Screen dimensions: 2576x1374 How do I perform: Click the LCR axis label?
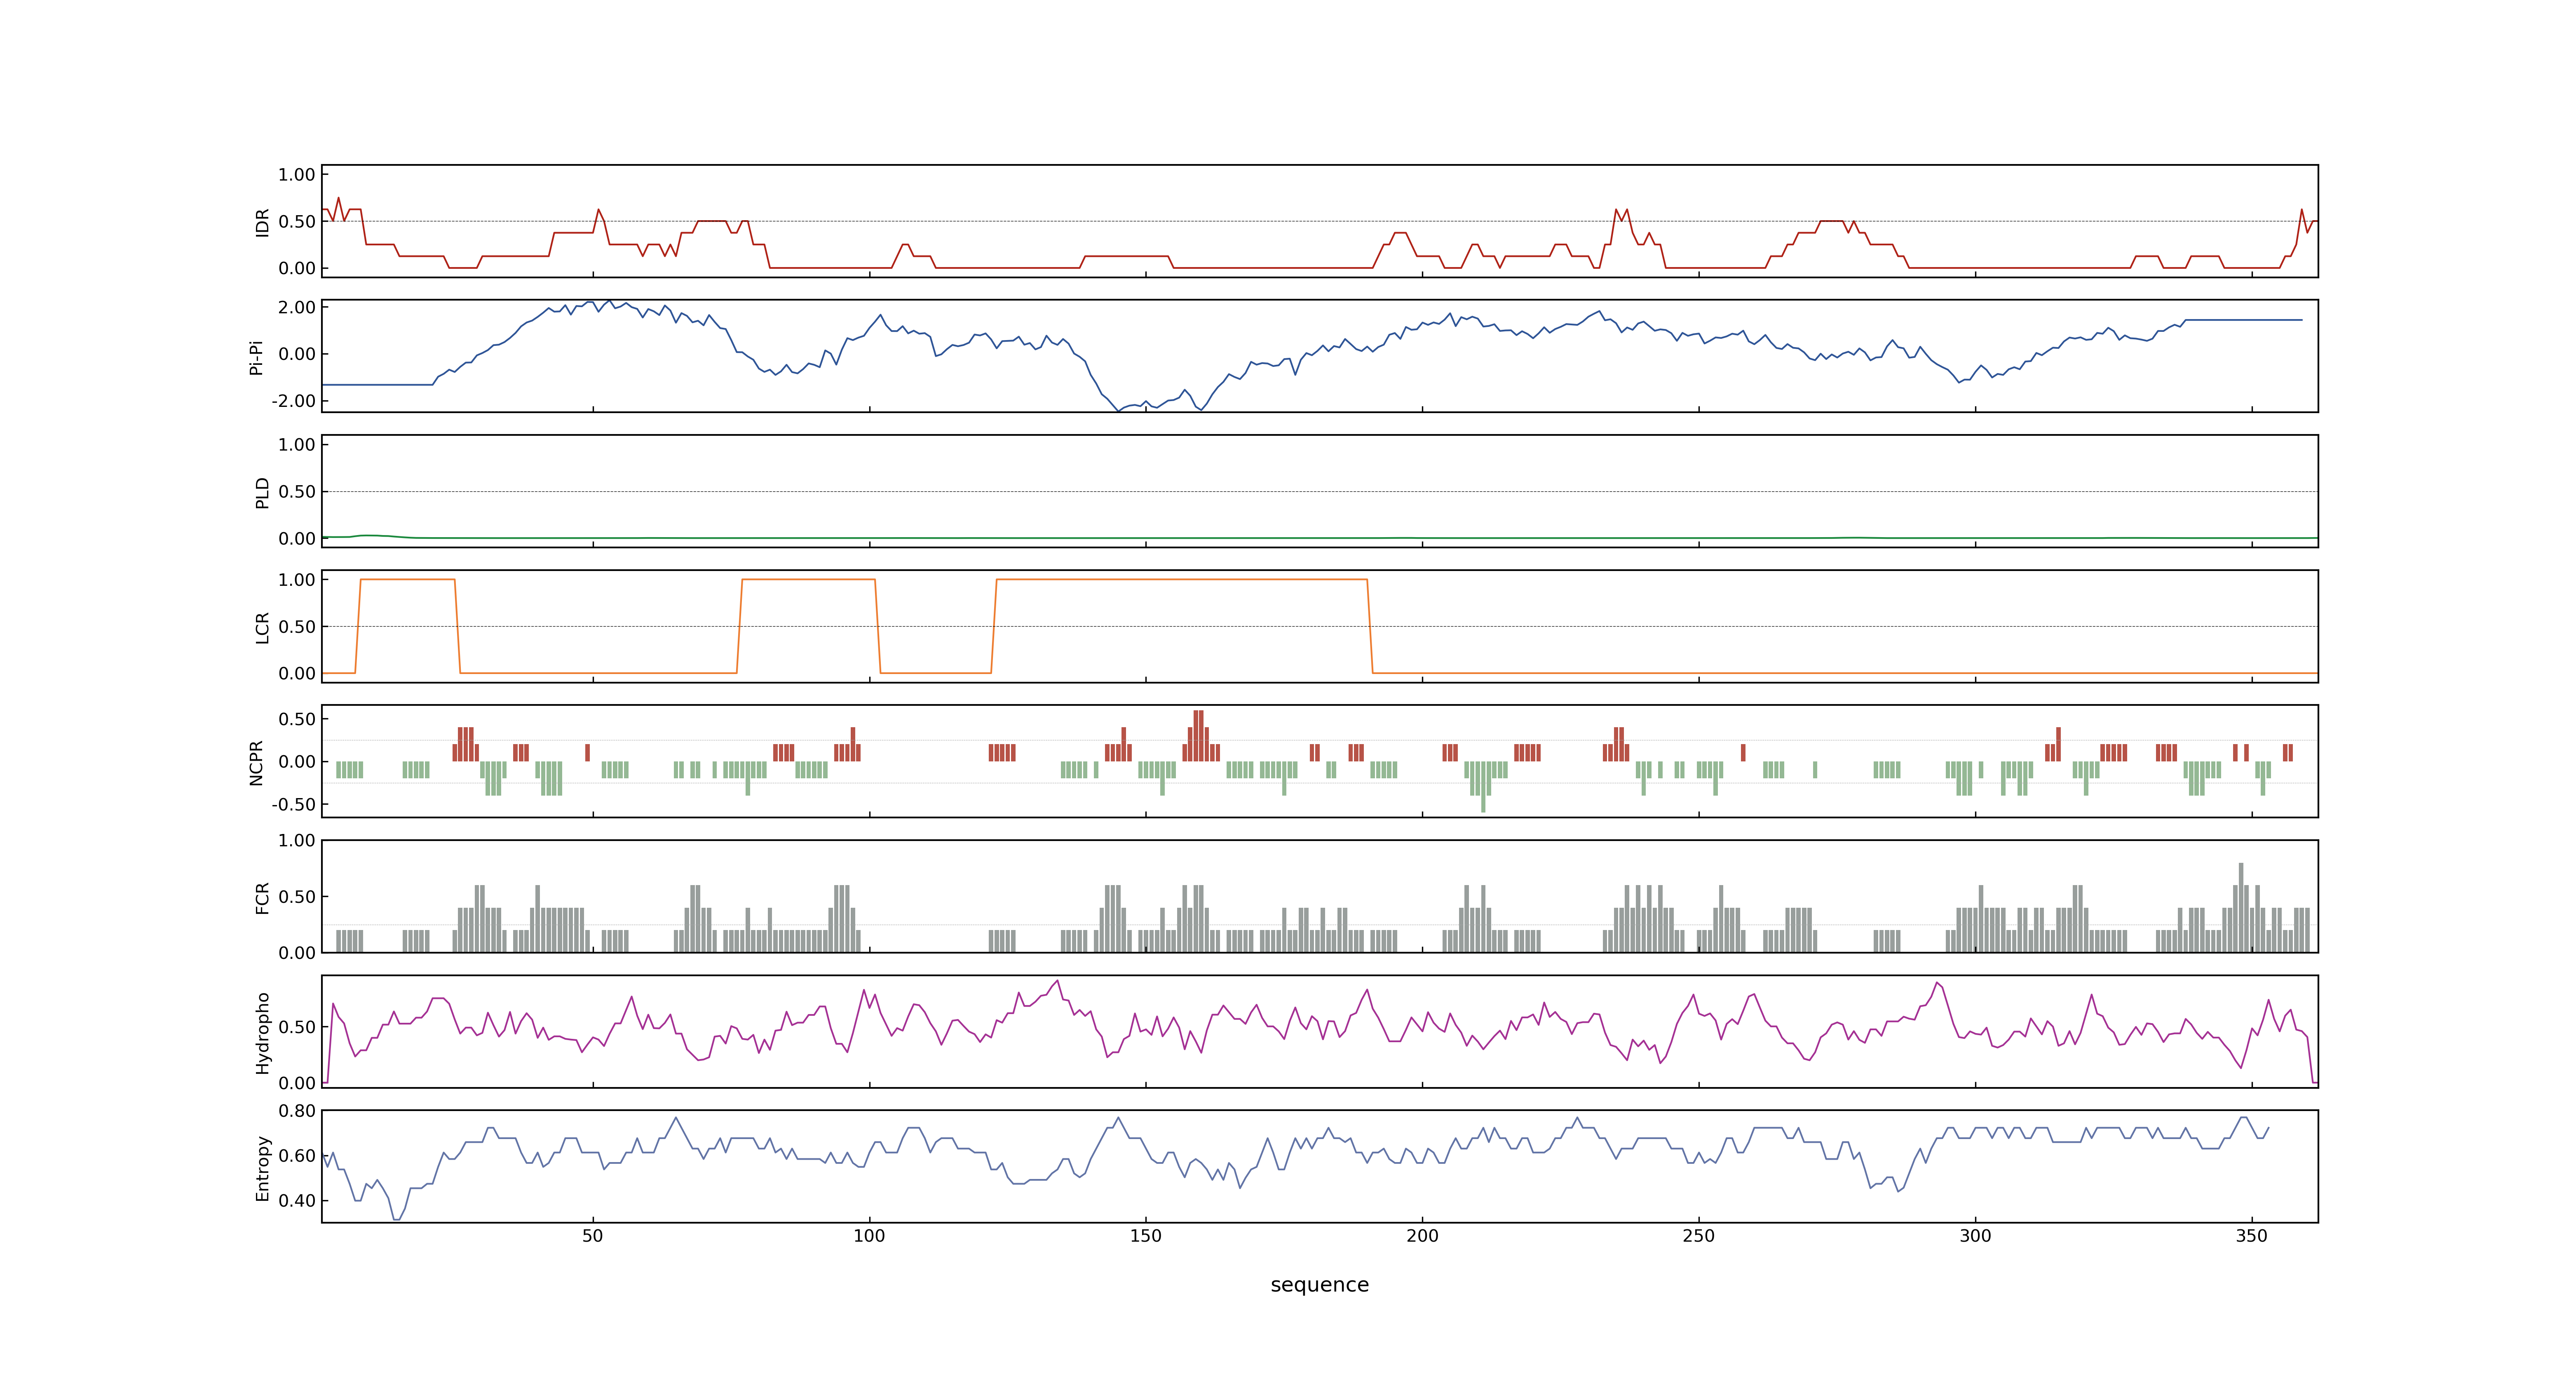262,627
